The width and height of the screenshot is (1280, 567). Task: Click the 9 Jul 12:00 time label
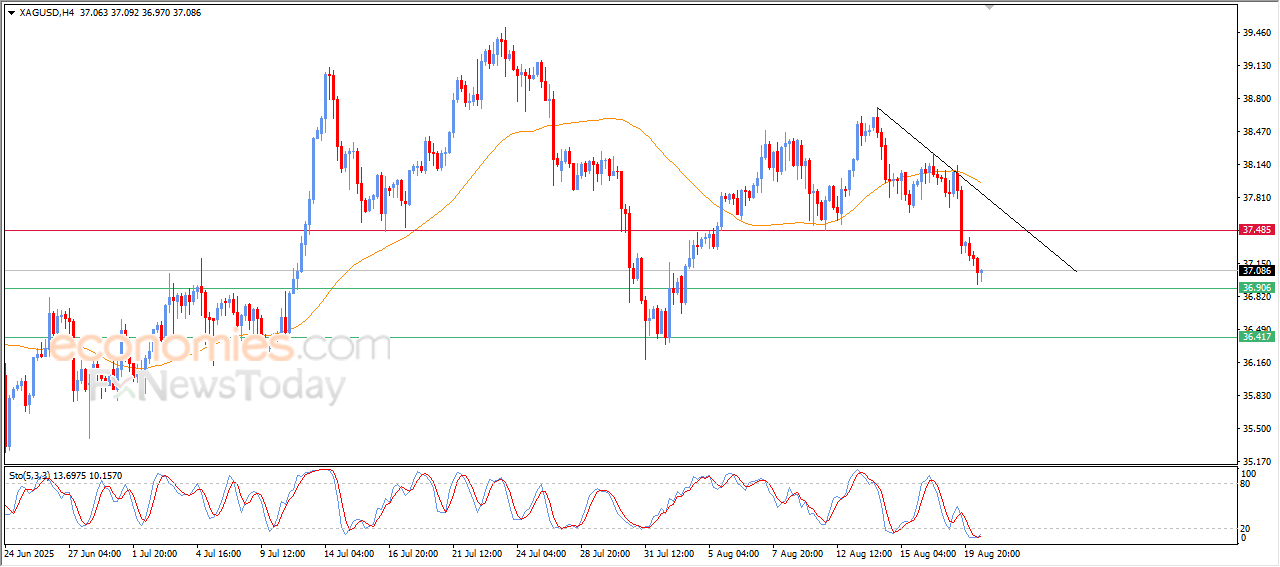tap(285, 552)
